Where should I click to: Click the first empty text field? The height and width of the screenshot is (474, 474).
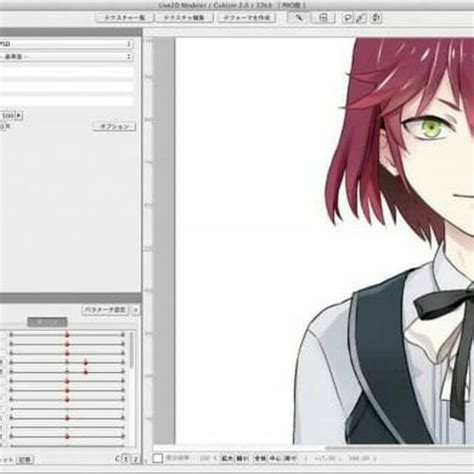point(67,72)
